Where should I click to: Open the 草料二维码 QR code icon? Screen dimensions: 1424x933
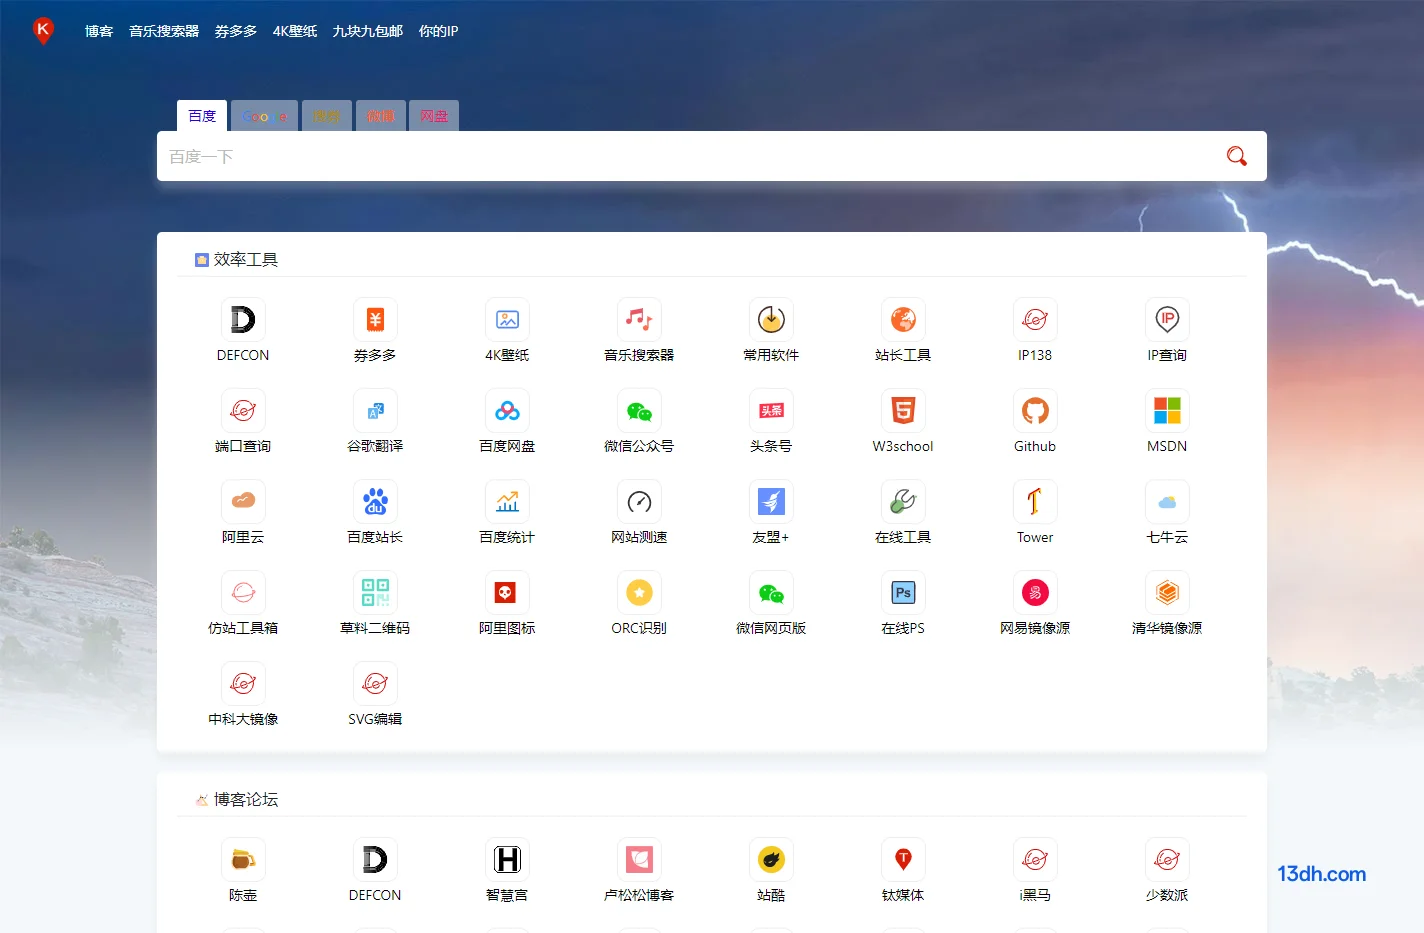[x=375, y=593]
